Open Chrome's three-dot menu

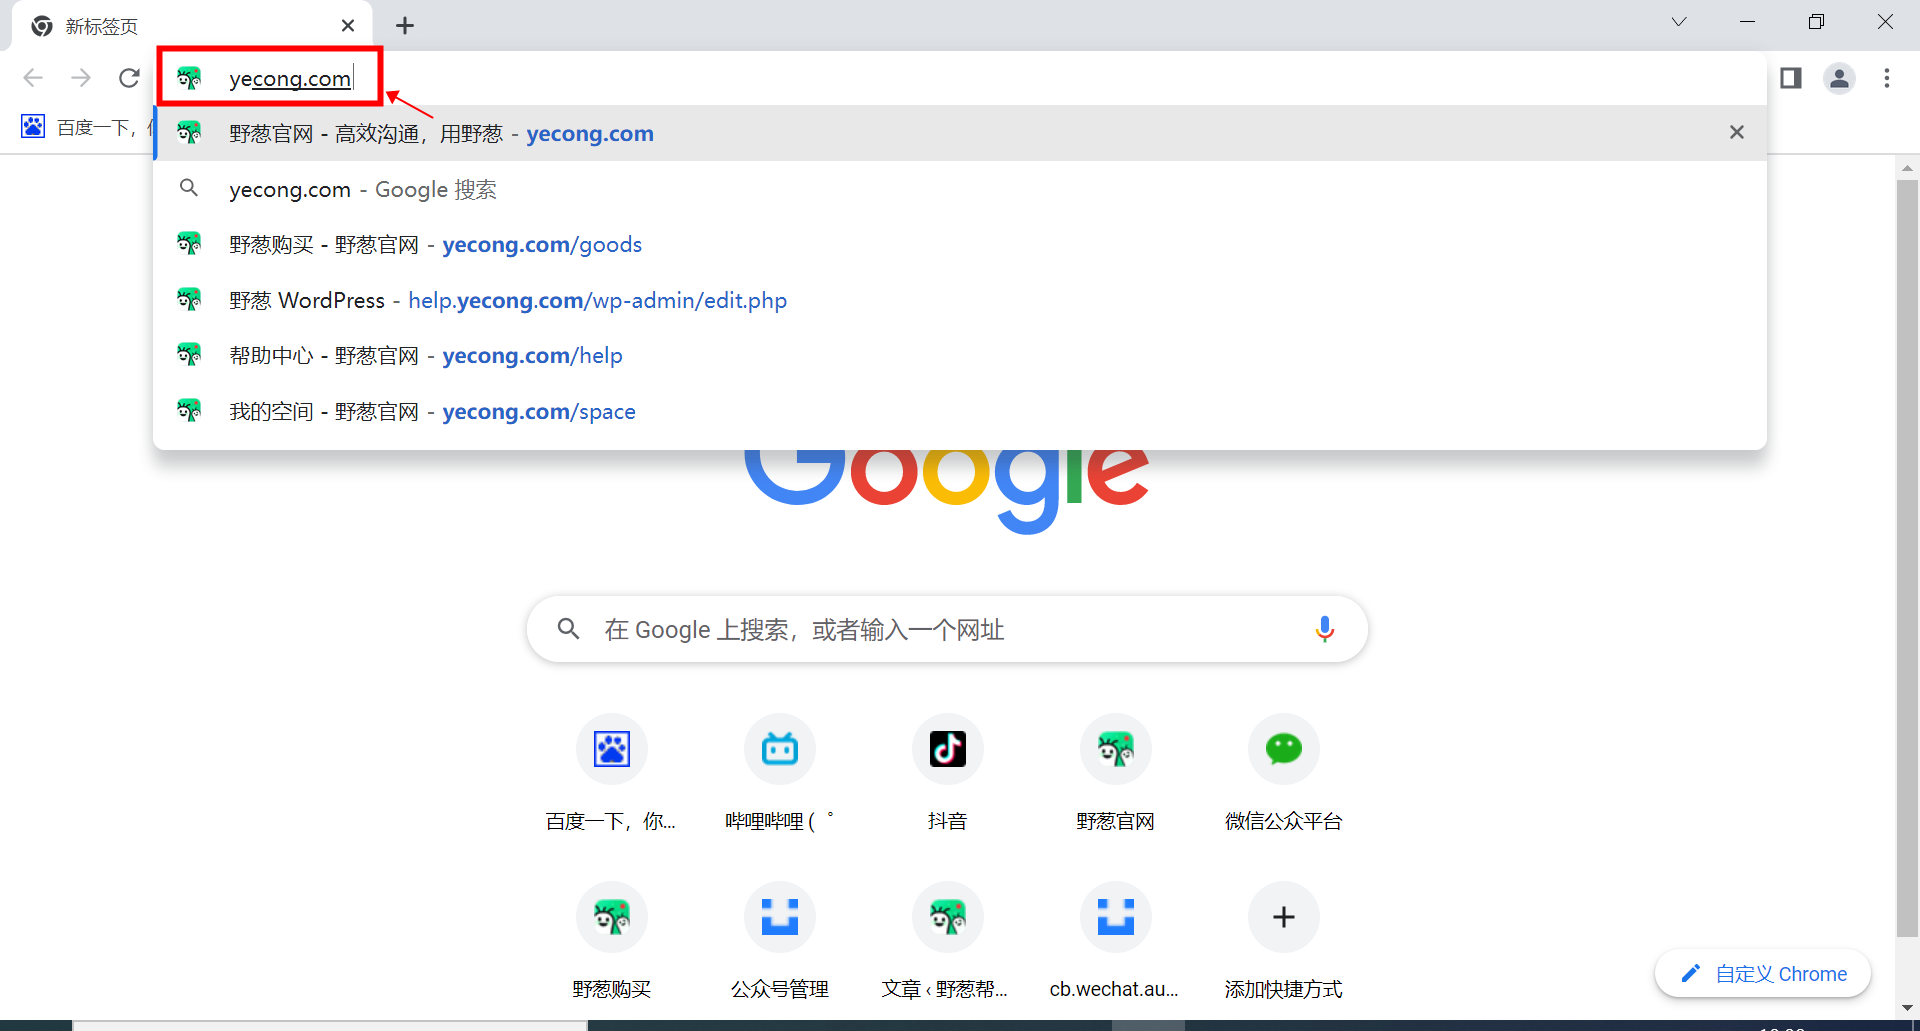point(1887,78)
